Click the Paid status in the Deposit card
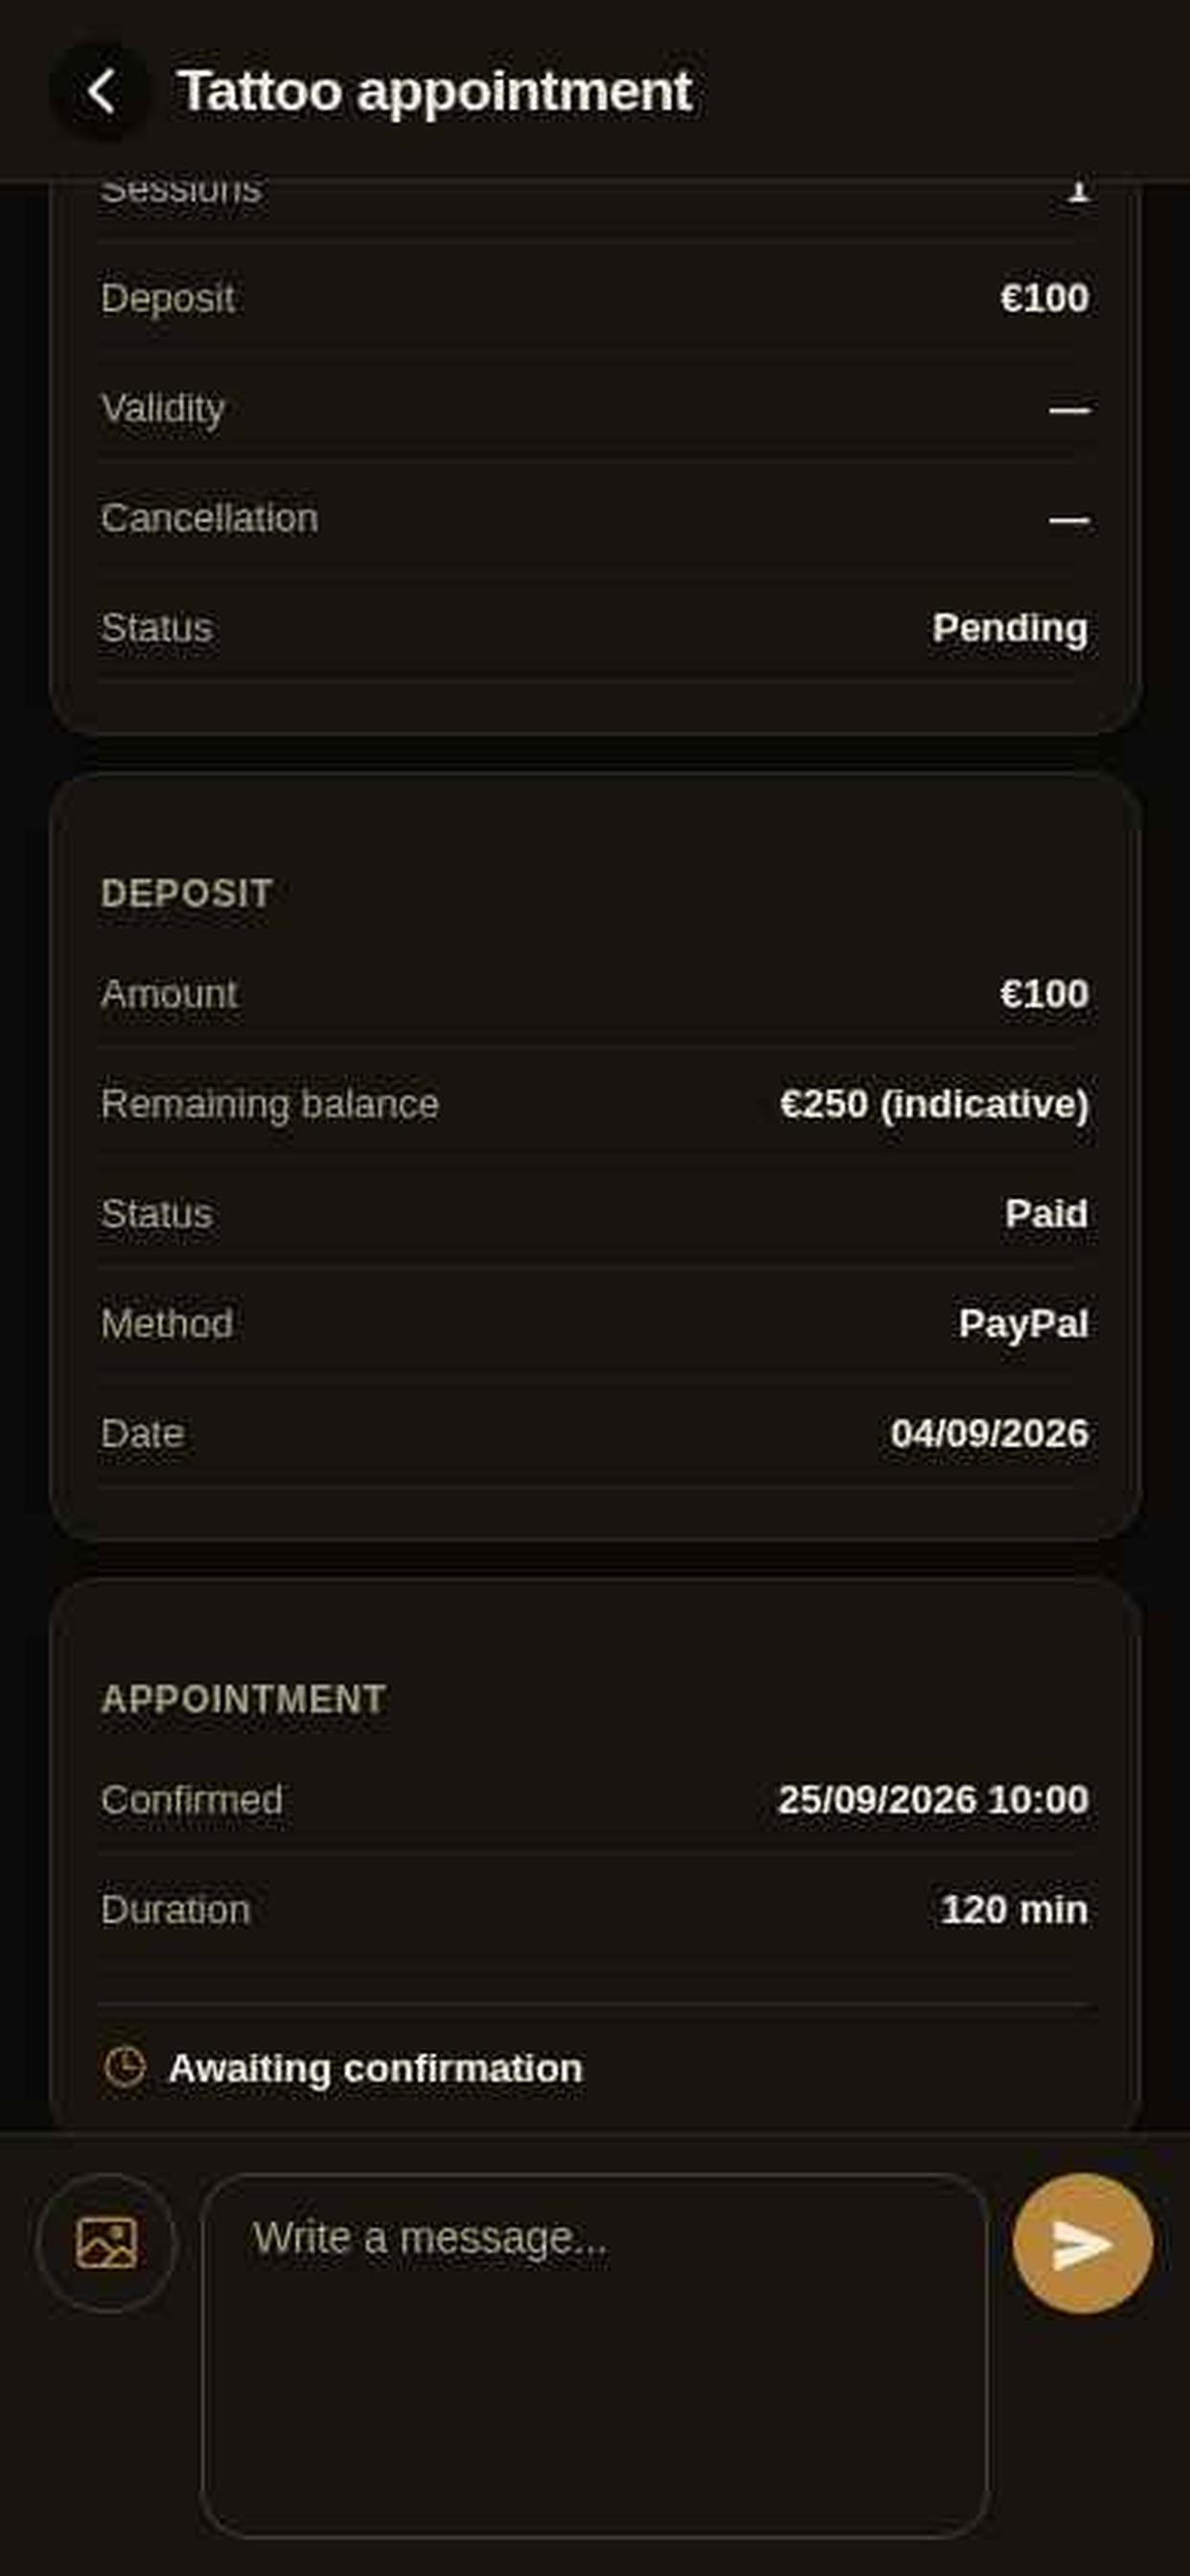The image size is (1190, 2576). (x=1046, y=1214)
